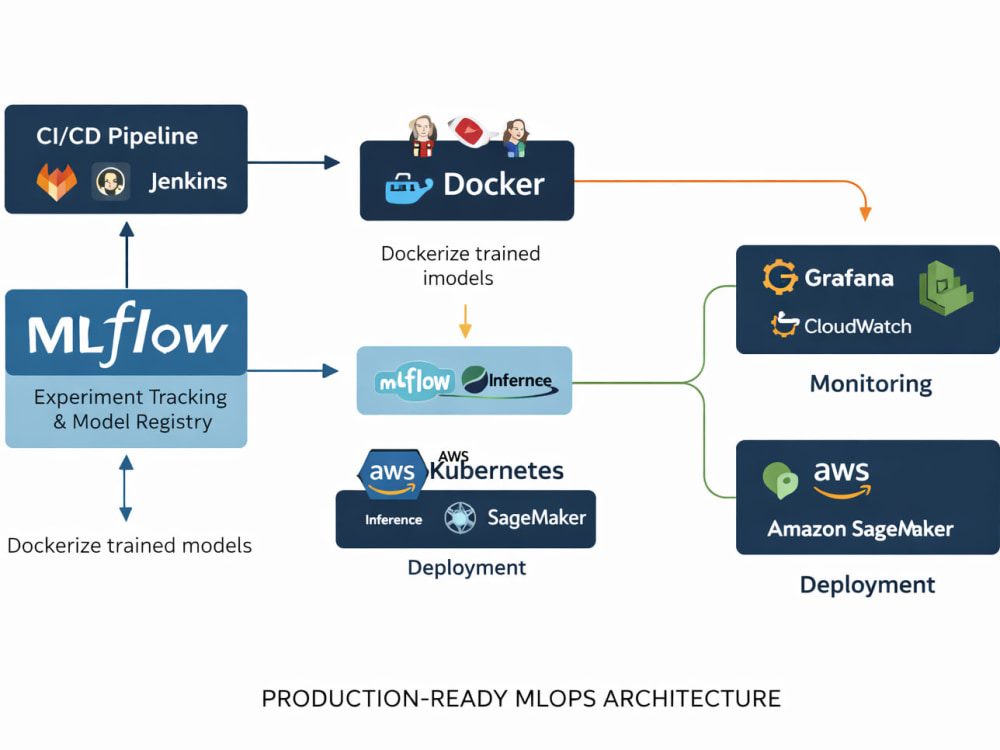Click the green isometric cube icon
This screenshot has height=750, width=1000.
point(946,288)
